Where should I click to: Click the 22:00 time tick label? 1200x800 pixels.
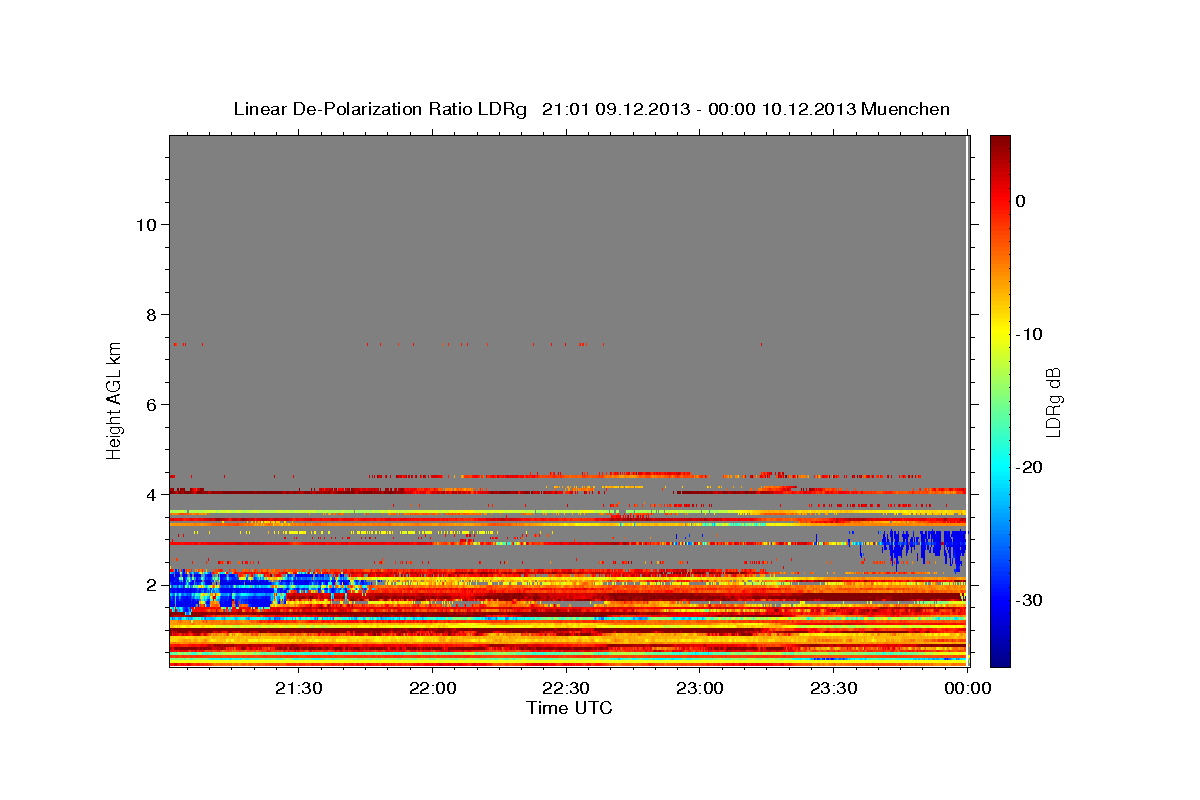[x=432, y=689]
